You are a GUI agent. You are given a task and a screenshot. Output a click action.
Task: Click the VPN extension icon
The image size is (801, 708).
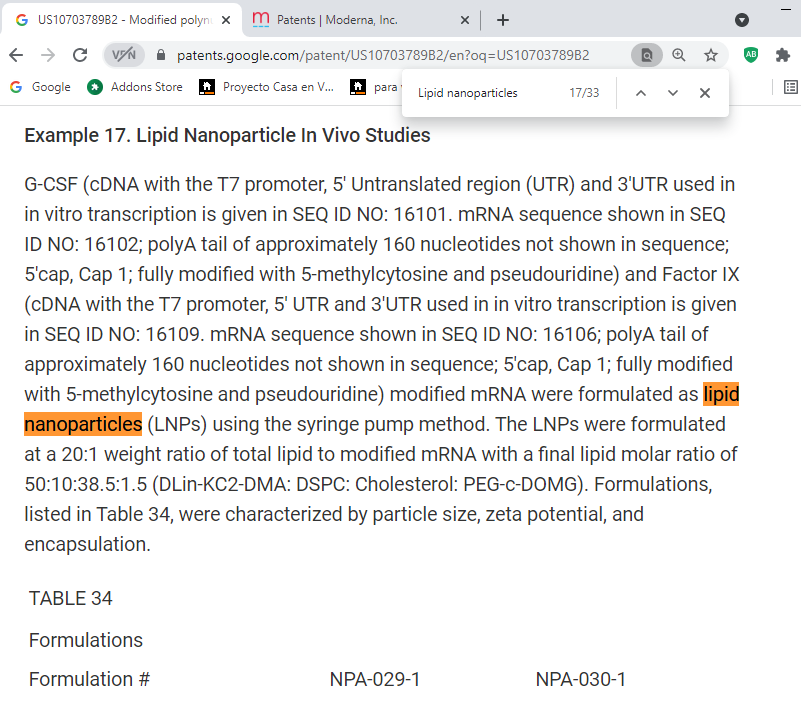[124, 55]
